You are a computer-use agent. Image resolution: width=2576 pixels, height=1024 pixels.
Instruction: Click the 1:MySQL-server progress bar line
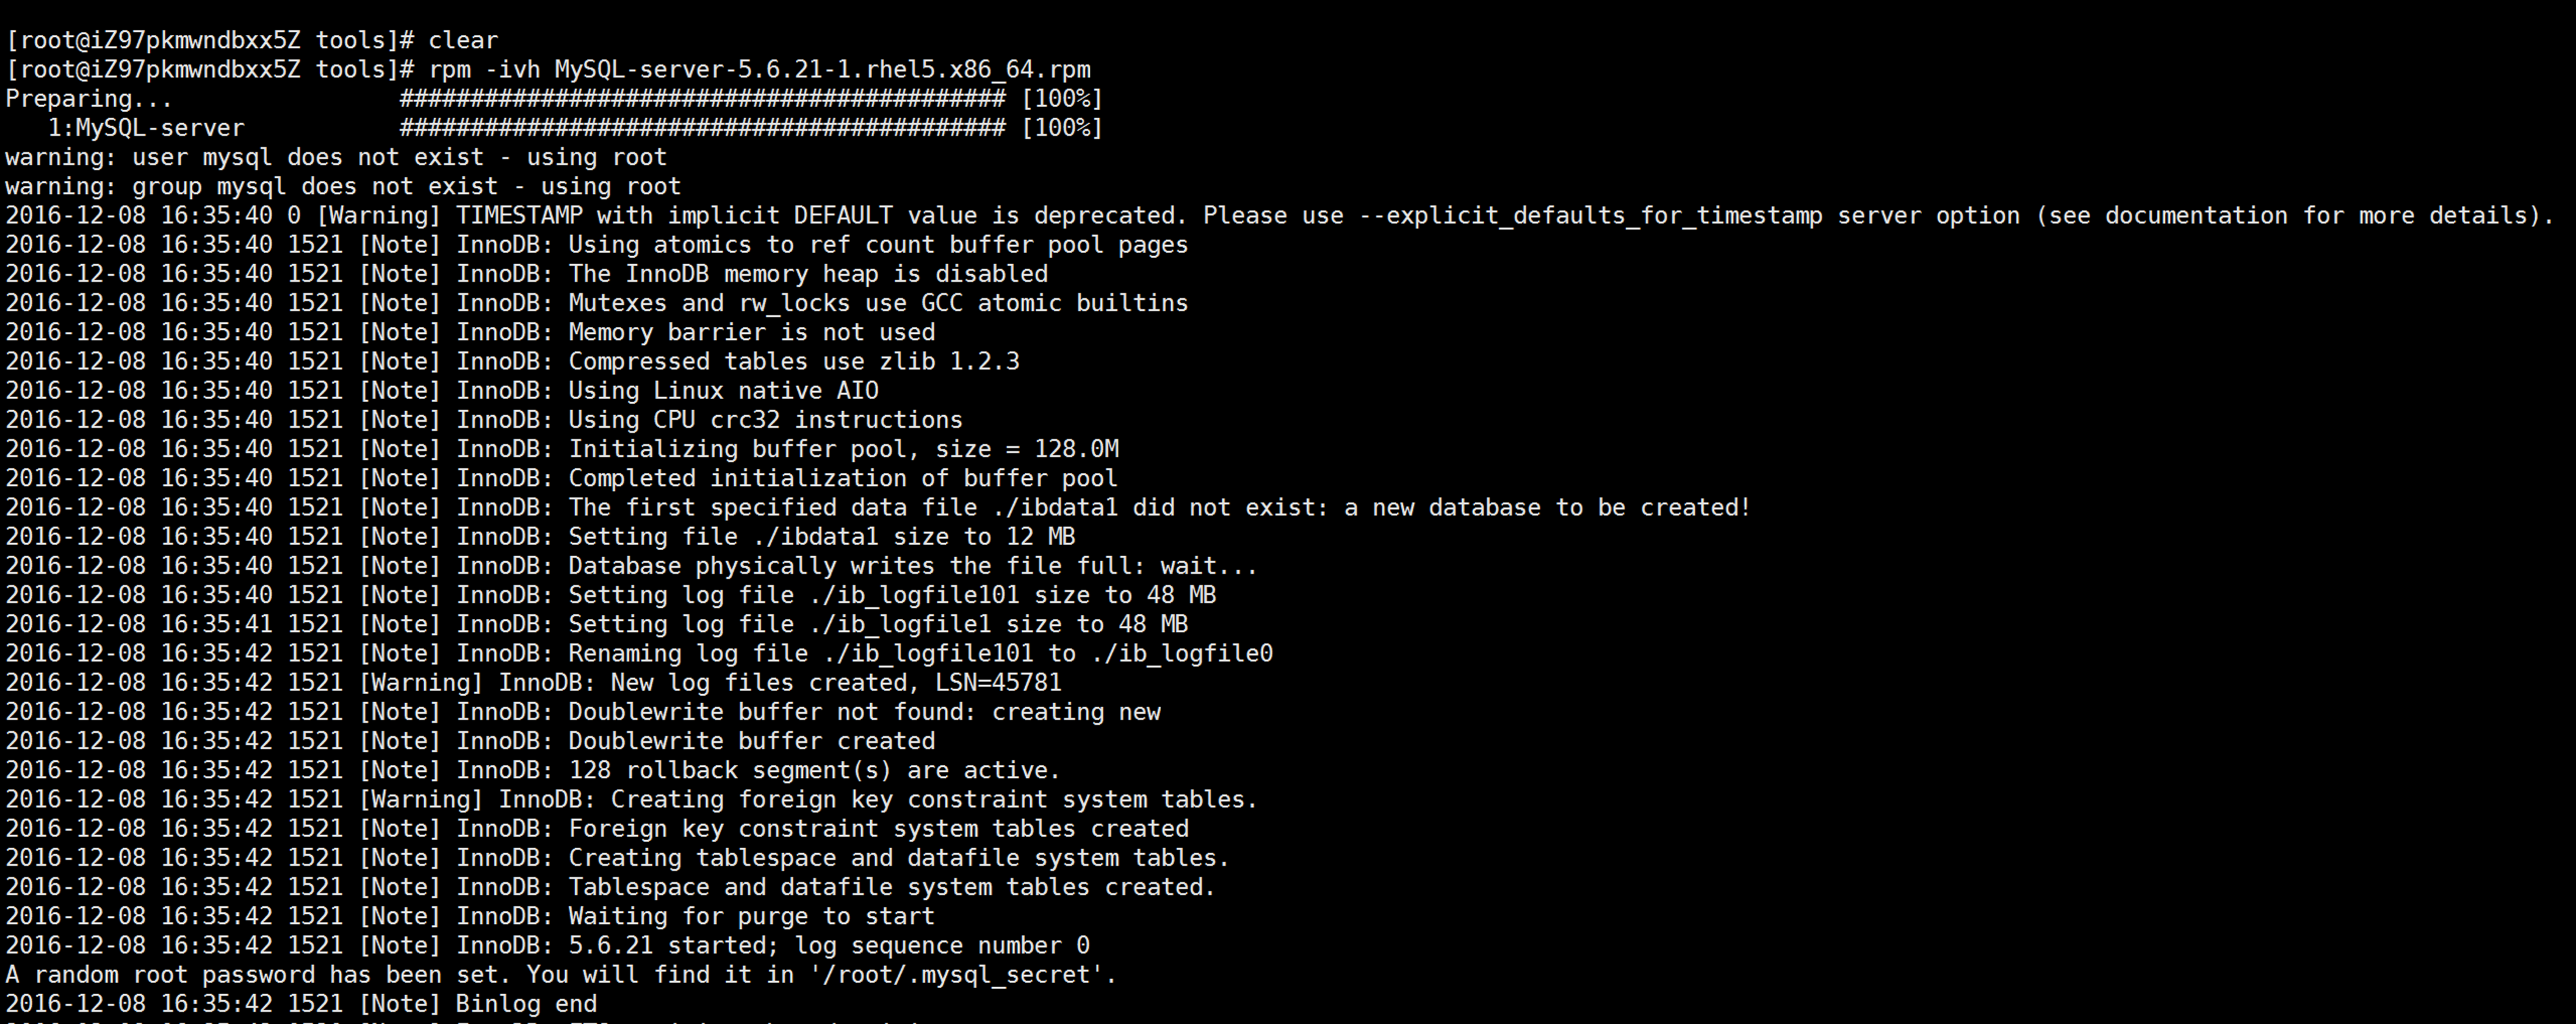coord(554,128)
